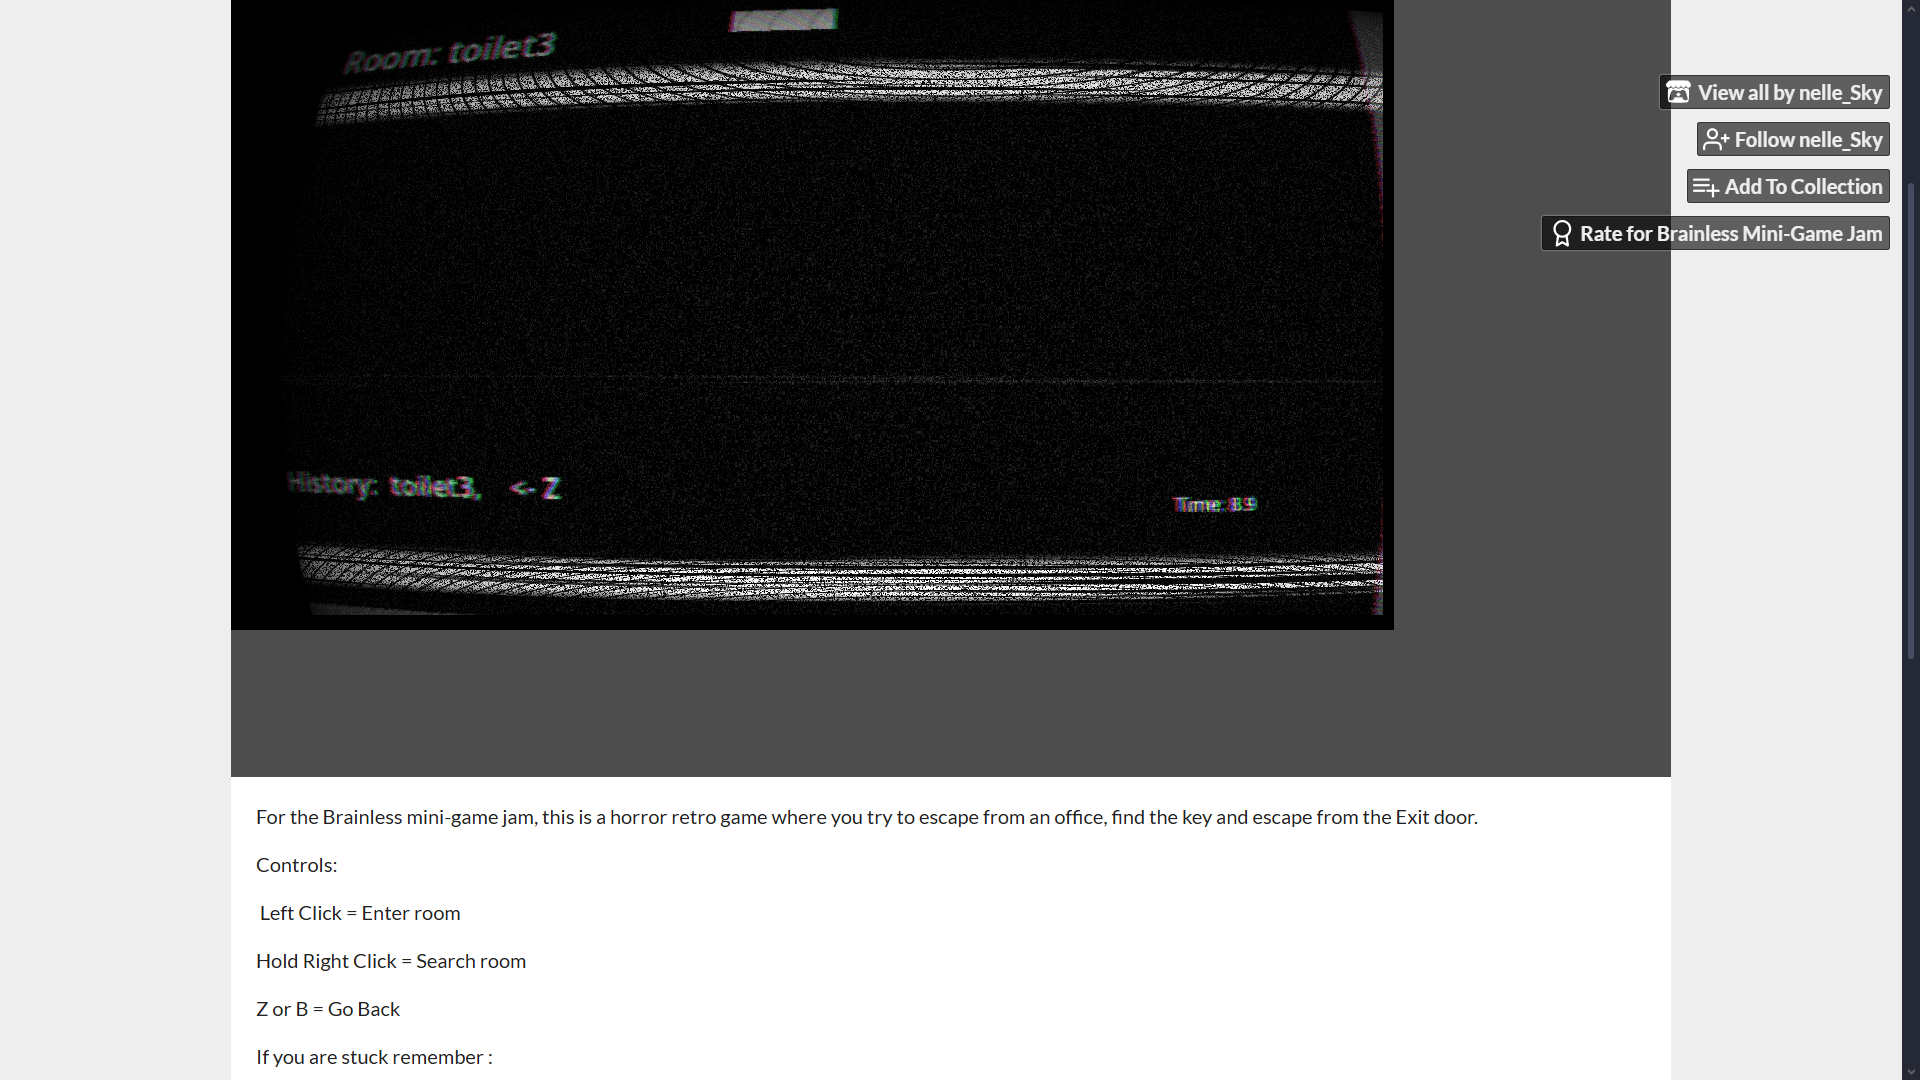Follow nelle_Sky using the text button
This screenshot has height=1080, width=1920.
[1808, 140]
